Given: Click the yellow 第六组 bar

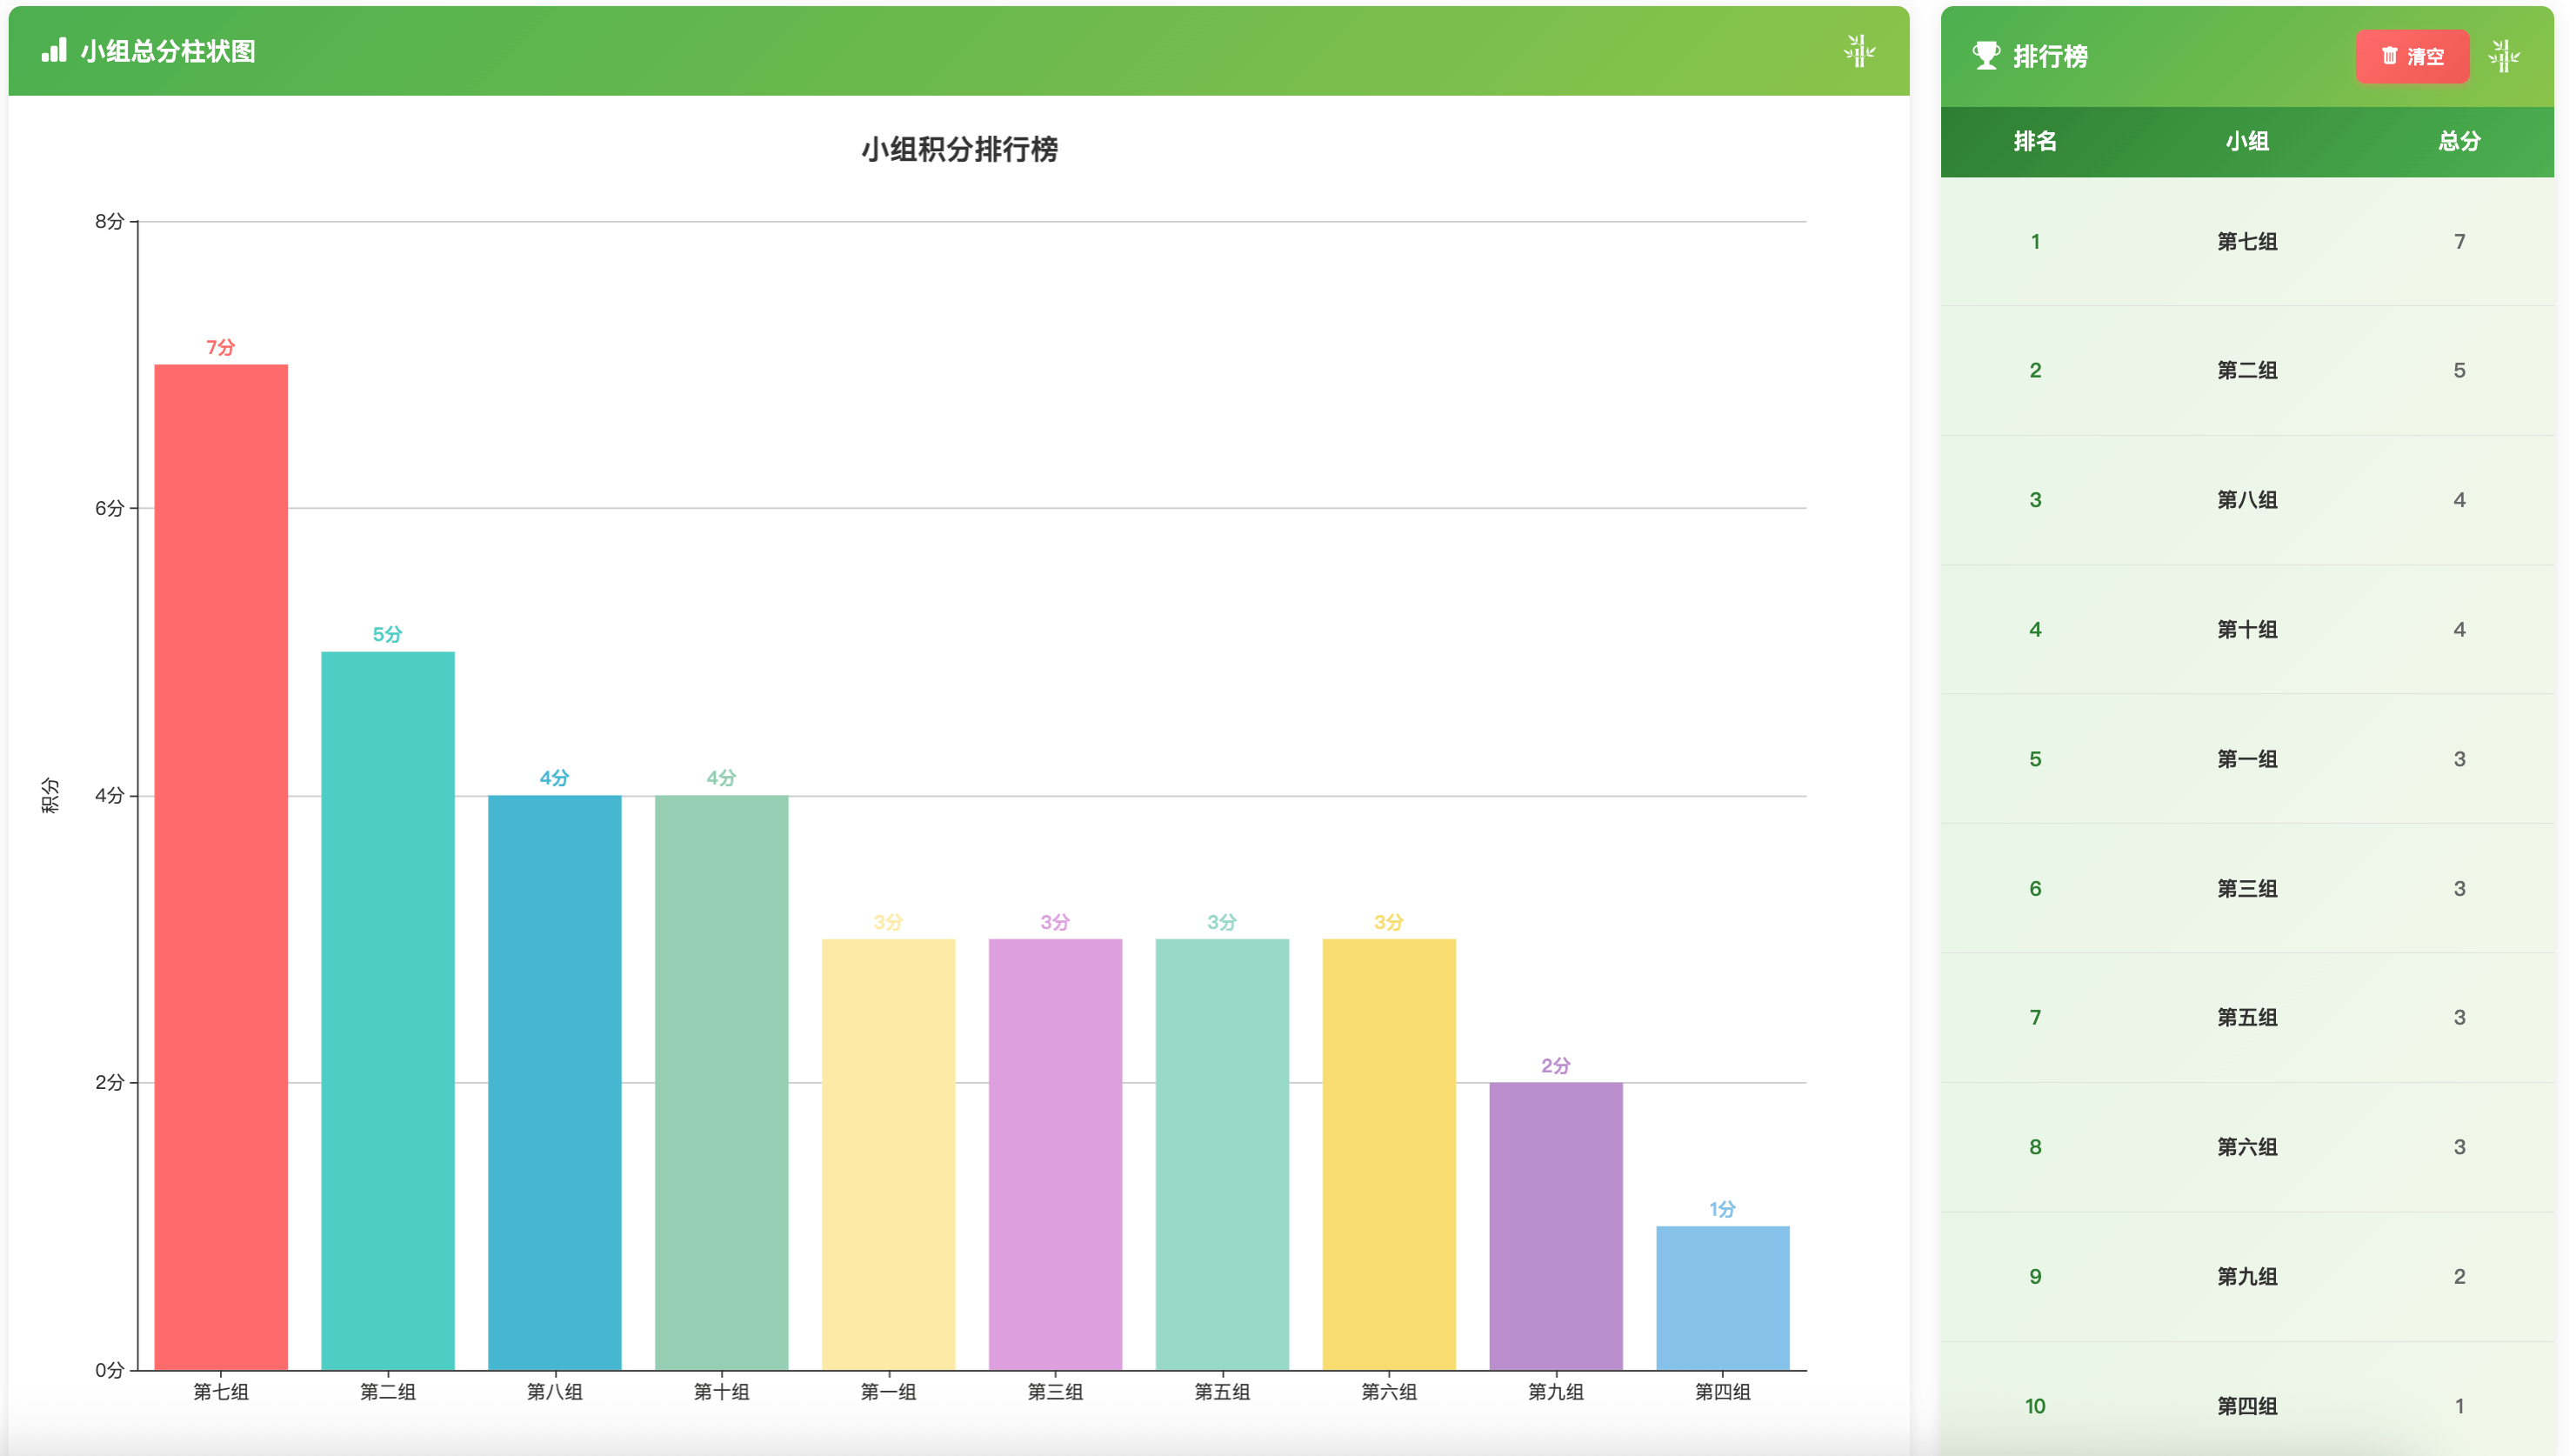Looking at the screenshot, I should point(1388,1153).
